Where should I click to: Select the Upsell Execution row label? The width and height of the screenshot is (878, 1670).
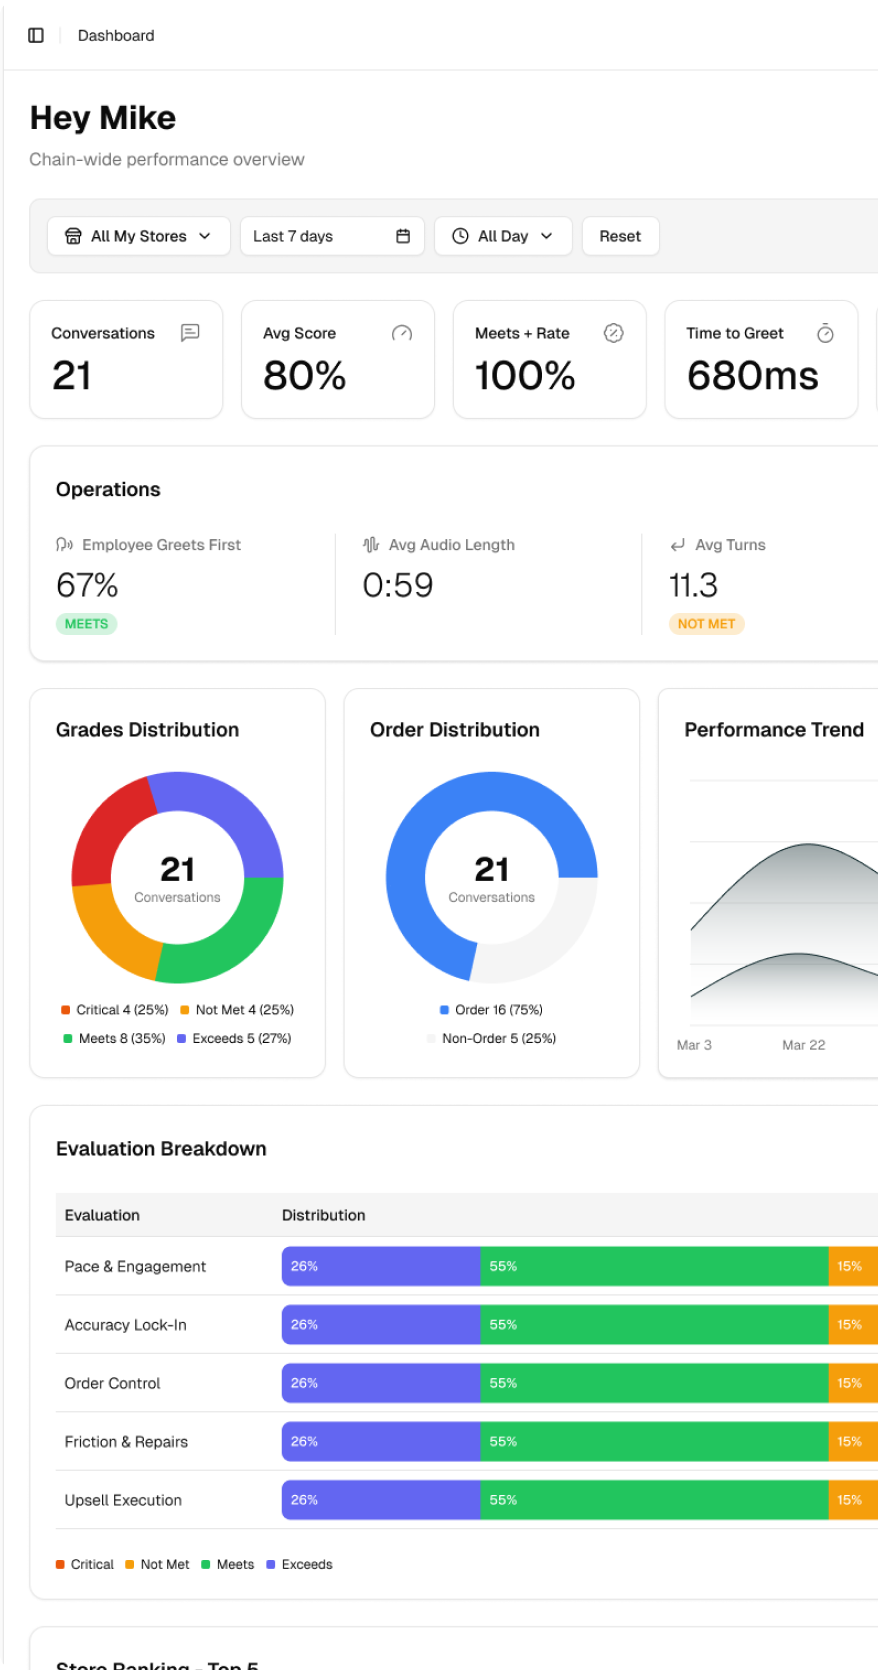pyautogui.click(x=123, y=1500)
